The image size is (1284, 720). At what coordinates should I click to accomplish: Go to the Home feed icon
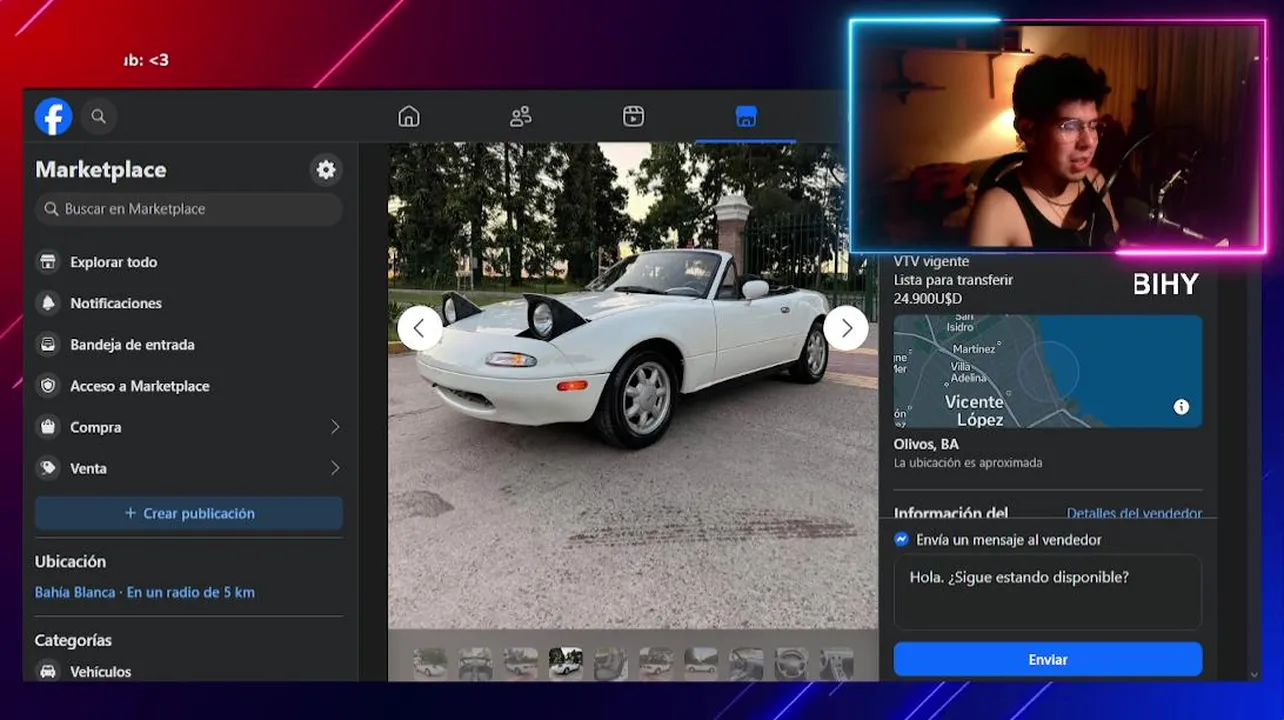point(409,116)
